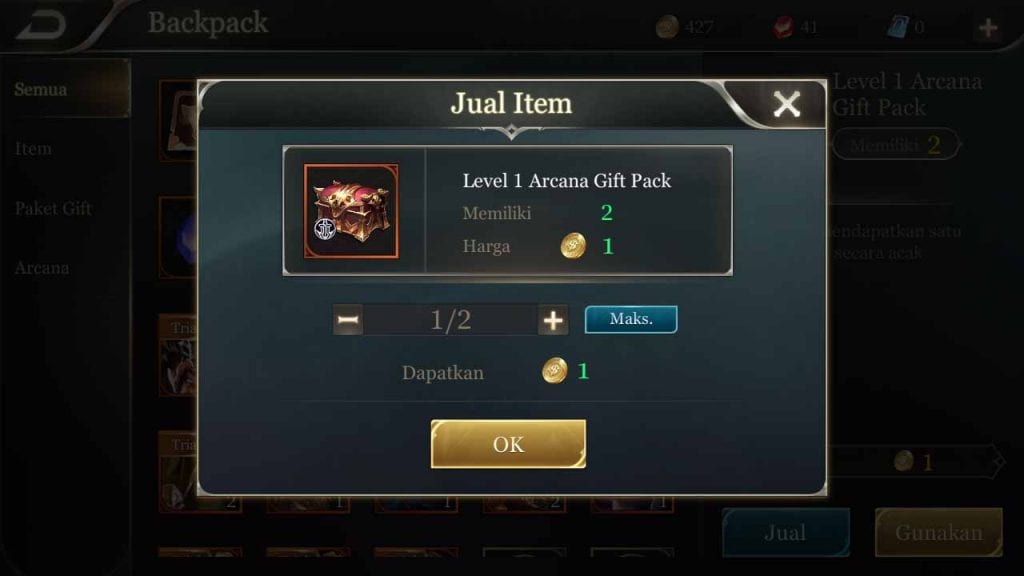The height and width of the screenshot is (576, 1024).
Task: Click the Jual button in backpack
Action: [786, 532]
